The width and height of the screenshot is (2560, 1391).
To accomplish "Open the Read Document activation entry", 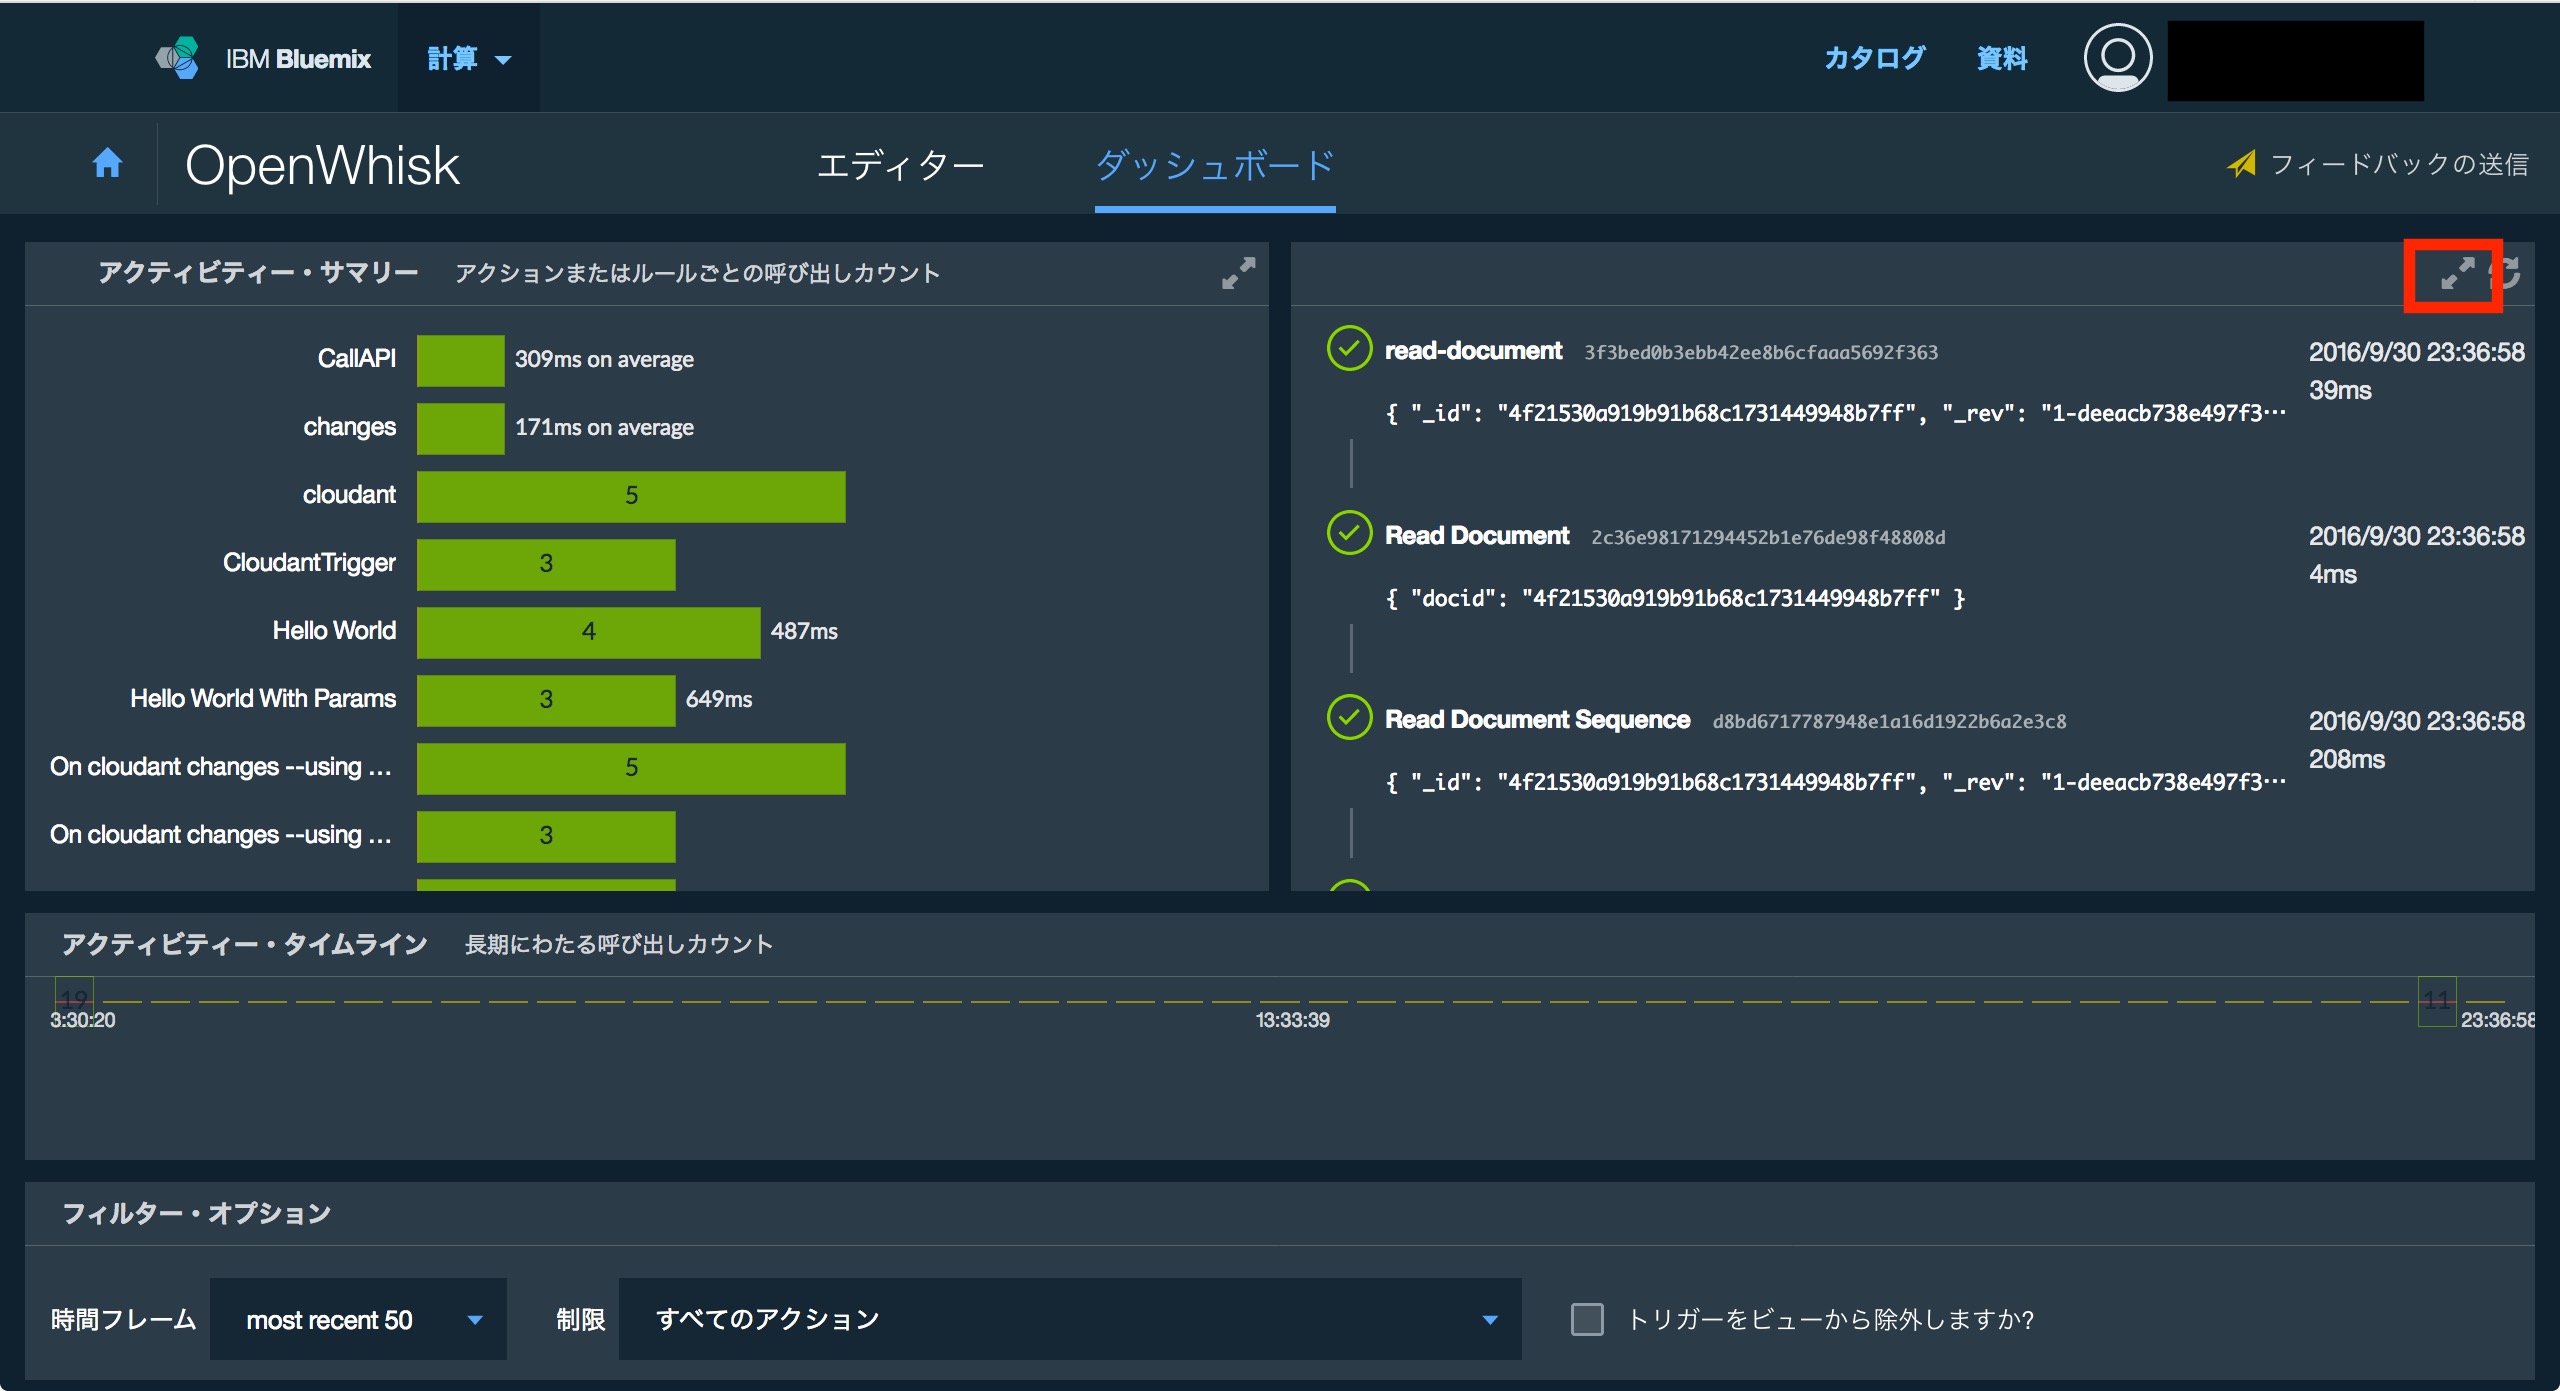I will pos(1477,536).
